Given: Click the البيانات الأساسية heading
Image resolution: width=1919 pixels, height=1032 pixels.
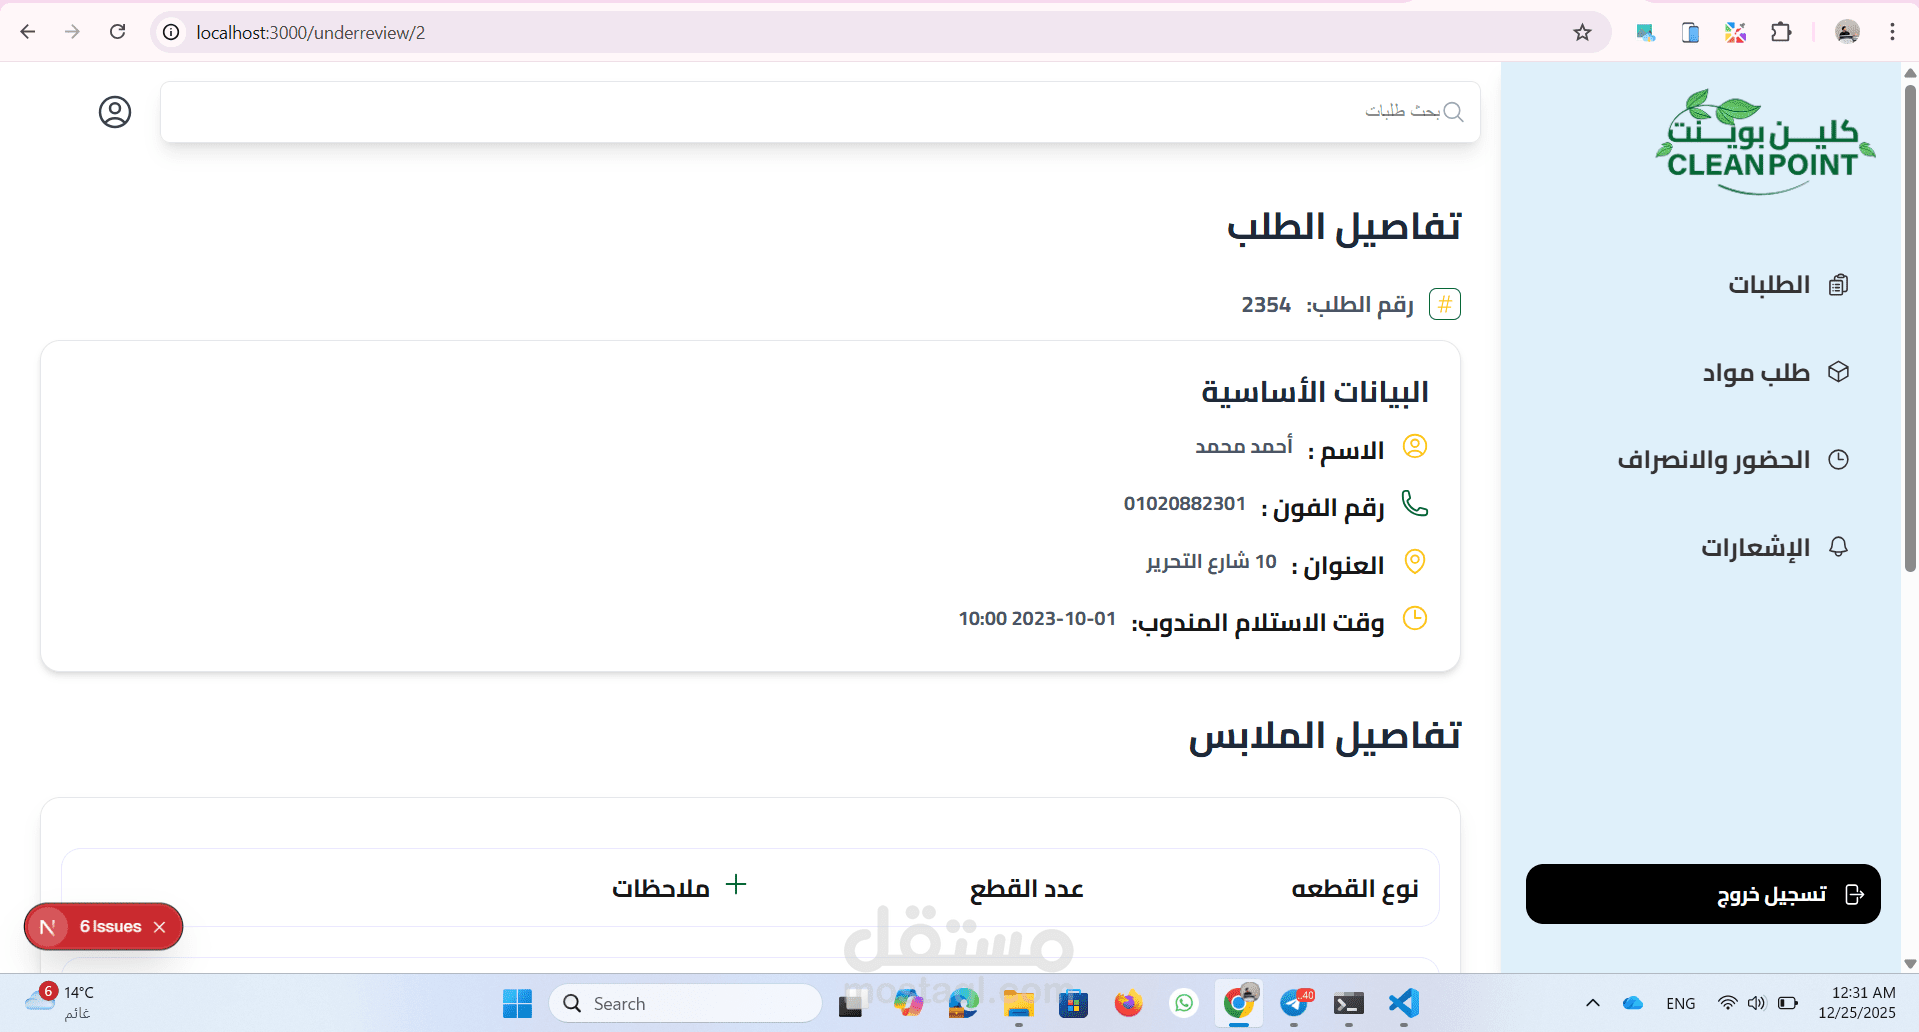Looking at the screenshot, I should 1315,391.
